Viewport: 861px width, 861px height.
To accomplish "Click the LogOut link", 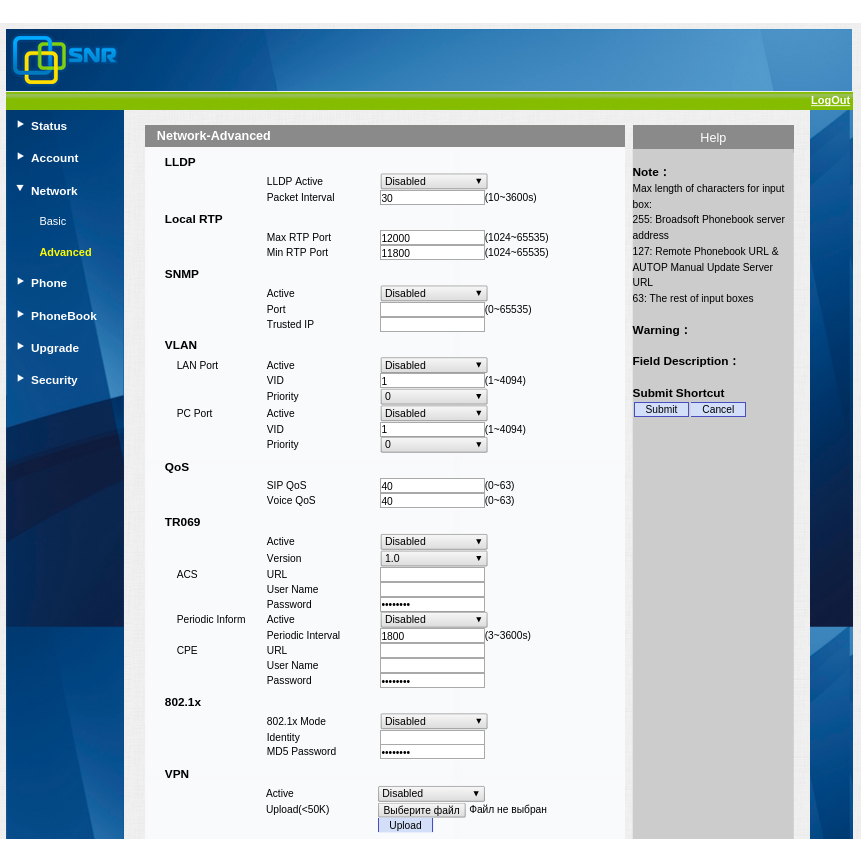I will coord(830,100).
